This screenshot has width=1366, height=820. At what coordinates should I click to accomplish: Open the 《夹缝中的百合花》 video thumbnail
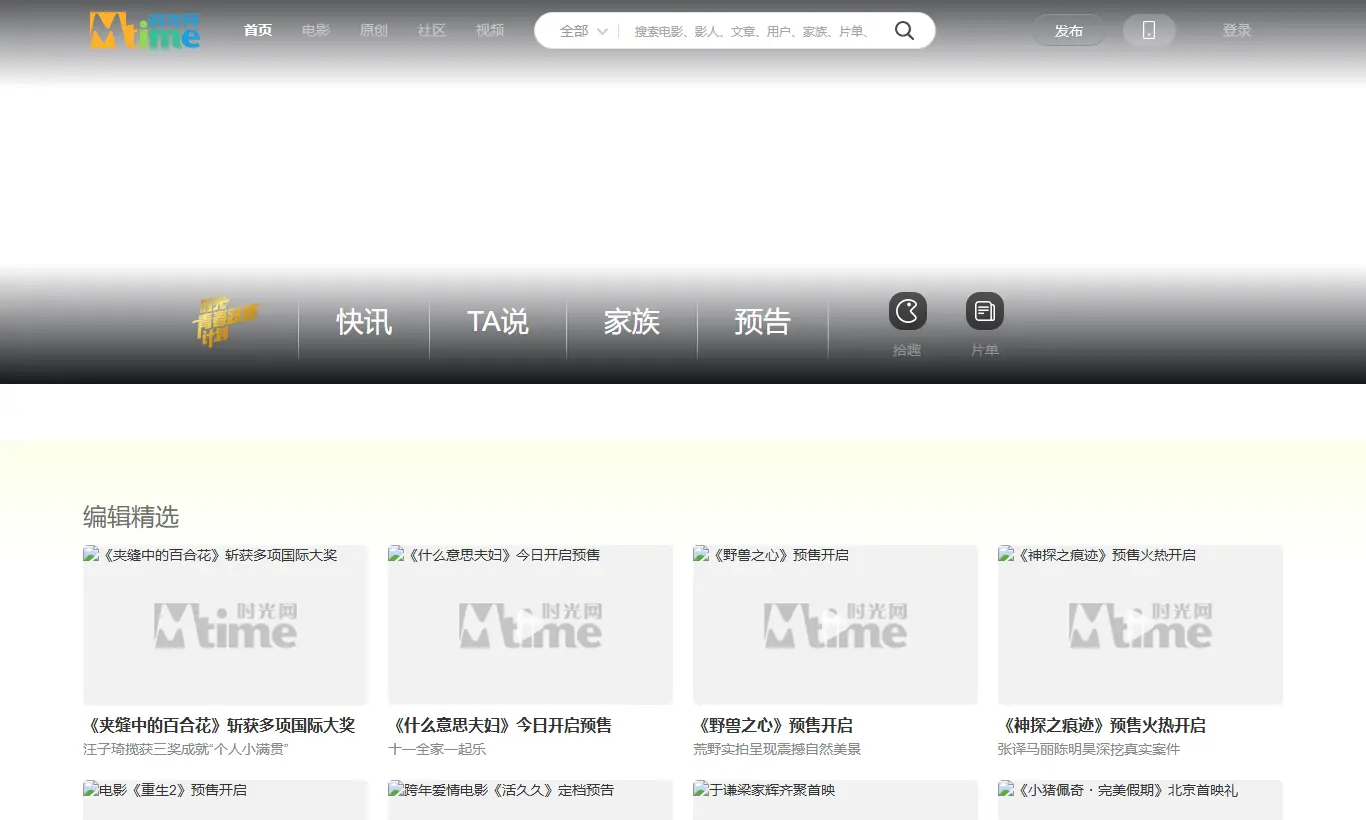coord(226,625)
